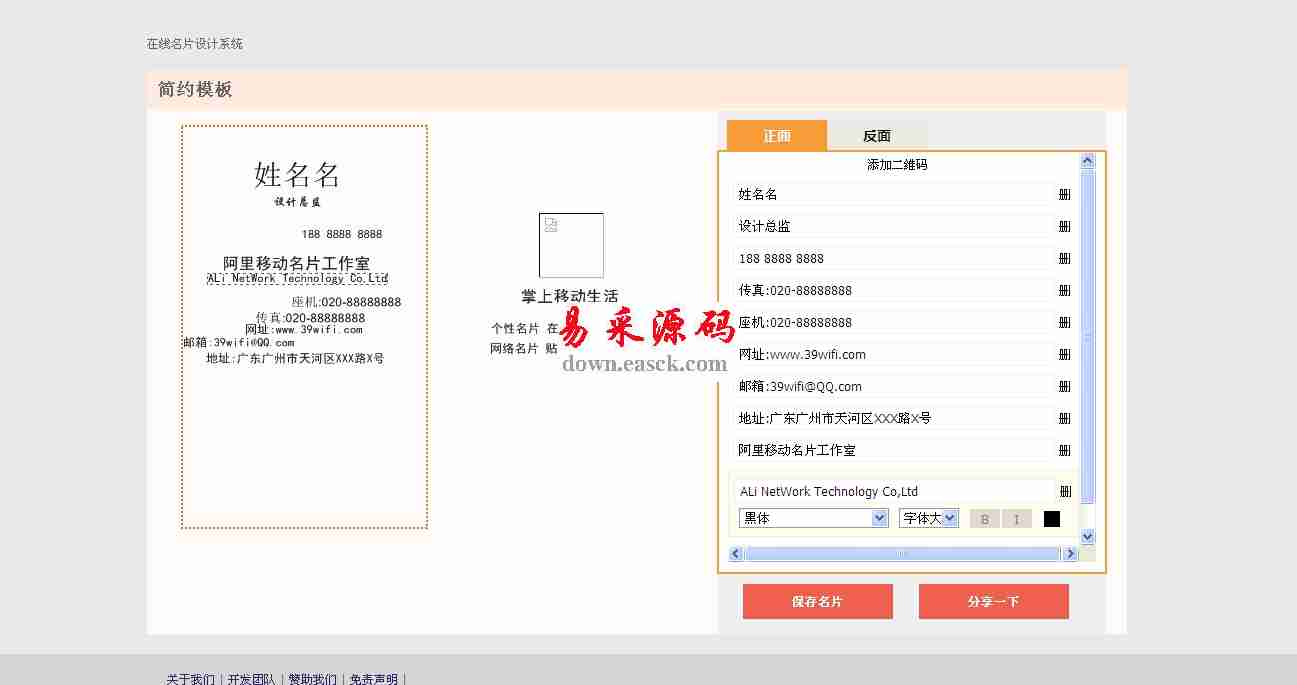The width and height of the screenshot is (1297, 685).
Task: Toggle italic formatting with the I button
Action: pos(1016,519)
